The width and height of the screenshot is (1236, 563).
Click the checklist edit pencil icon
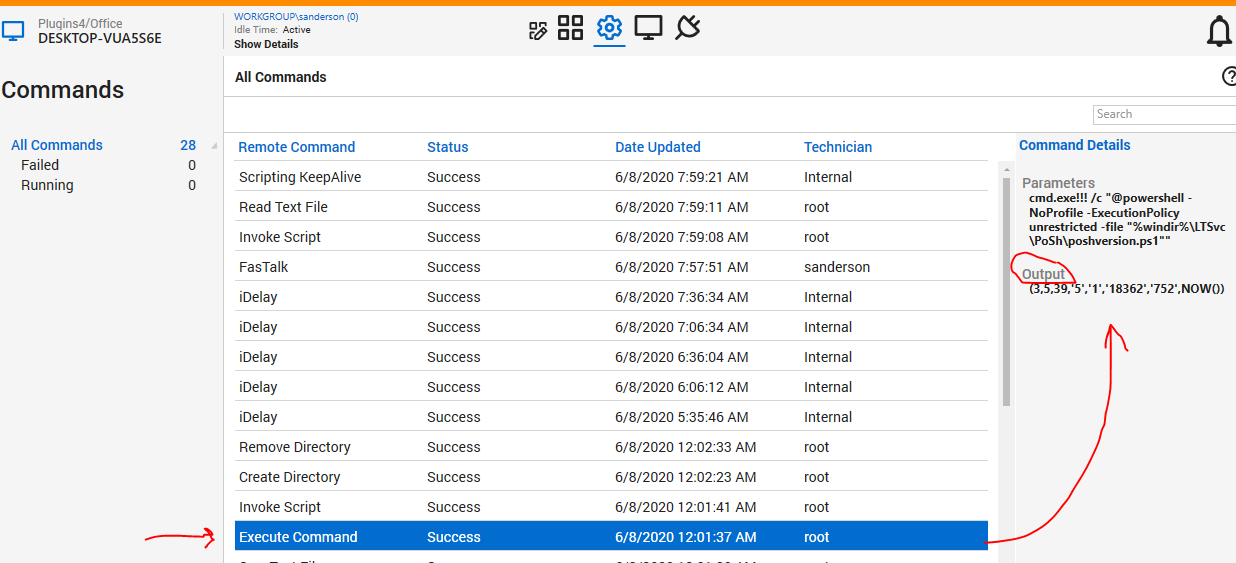[538, 30]
